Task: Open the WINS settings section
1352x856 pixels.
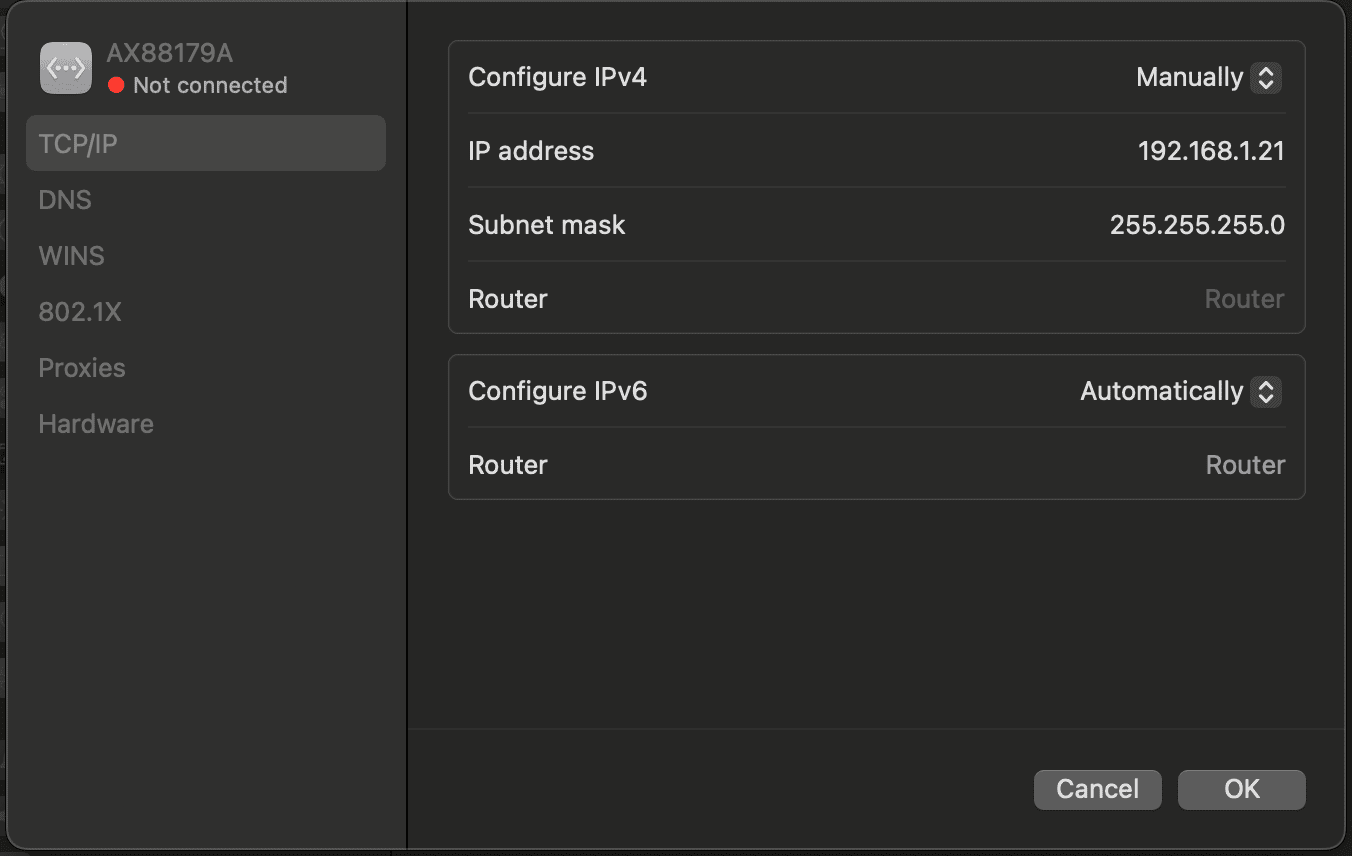Action: coord(71,256)
